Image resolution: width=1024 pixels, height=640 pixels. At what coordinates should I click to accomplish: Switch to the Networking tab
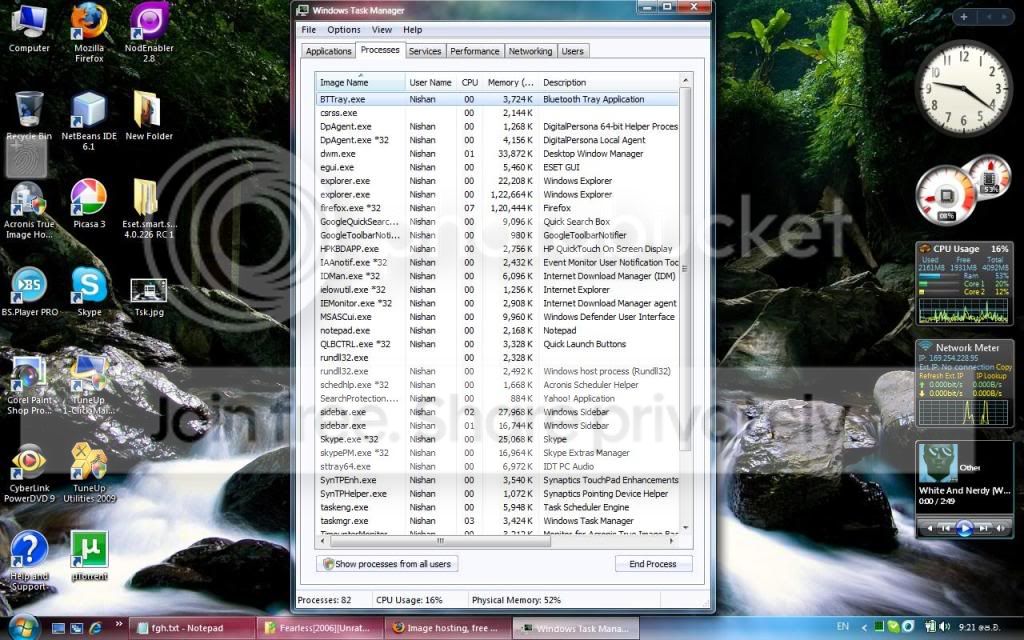point(530,51)
